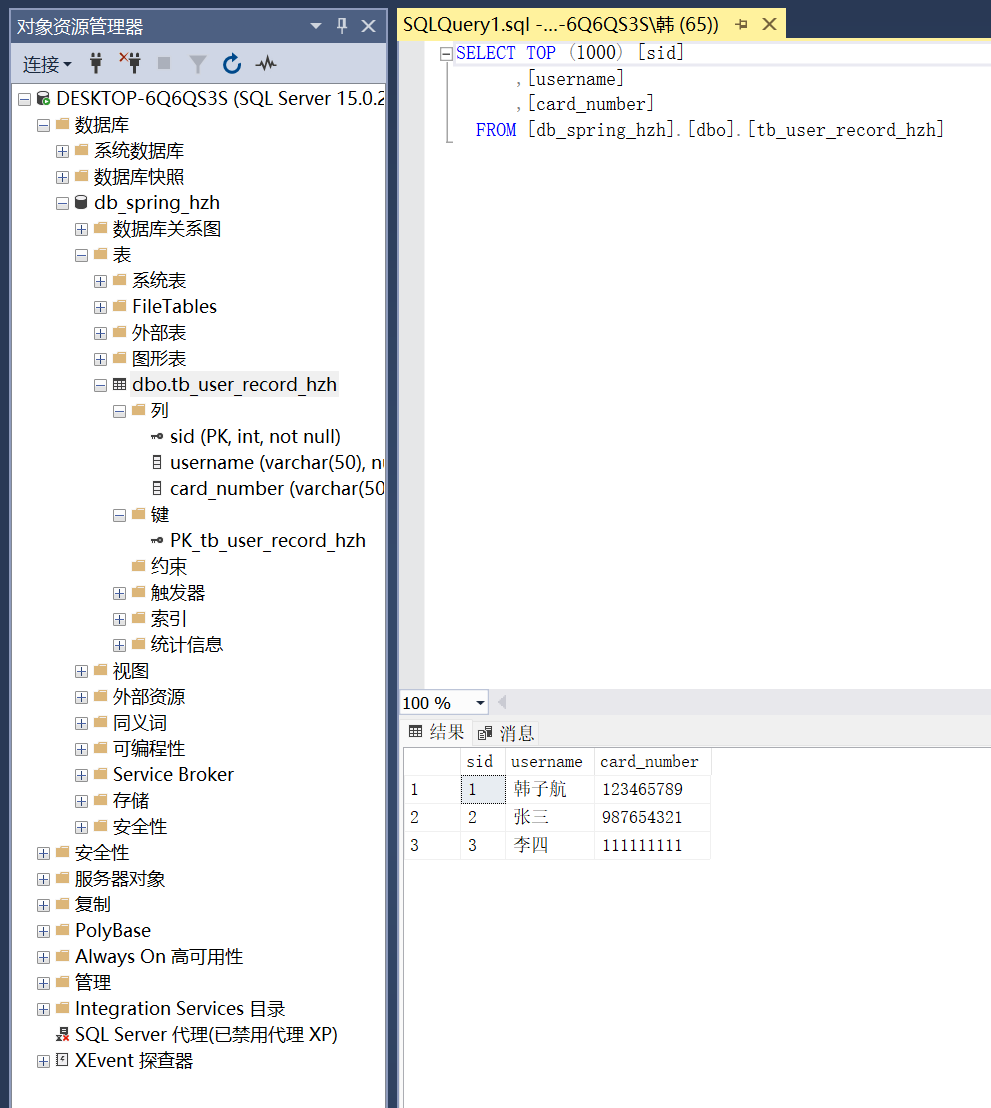
Task: Select the cell containing 123465789
Action: pyautogui.click(x=652, y=789)
